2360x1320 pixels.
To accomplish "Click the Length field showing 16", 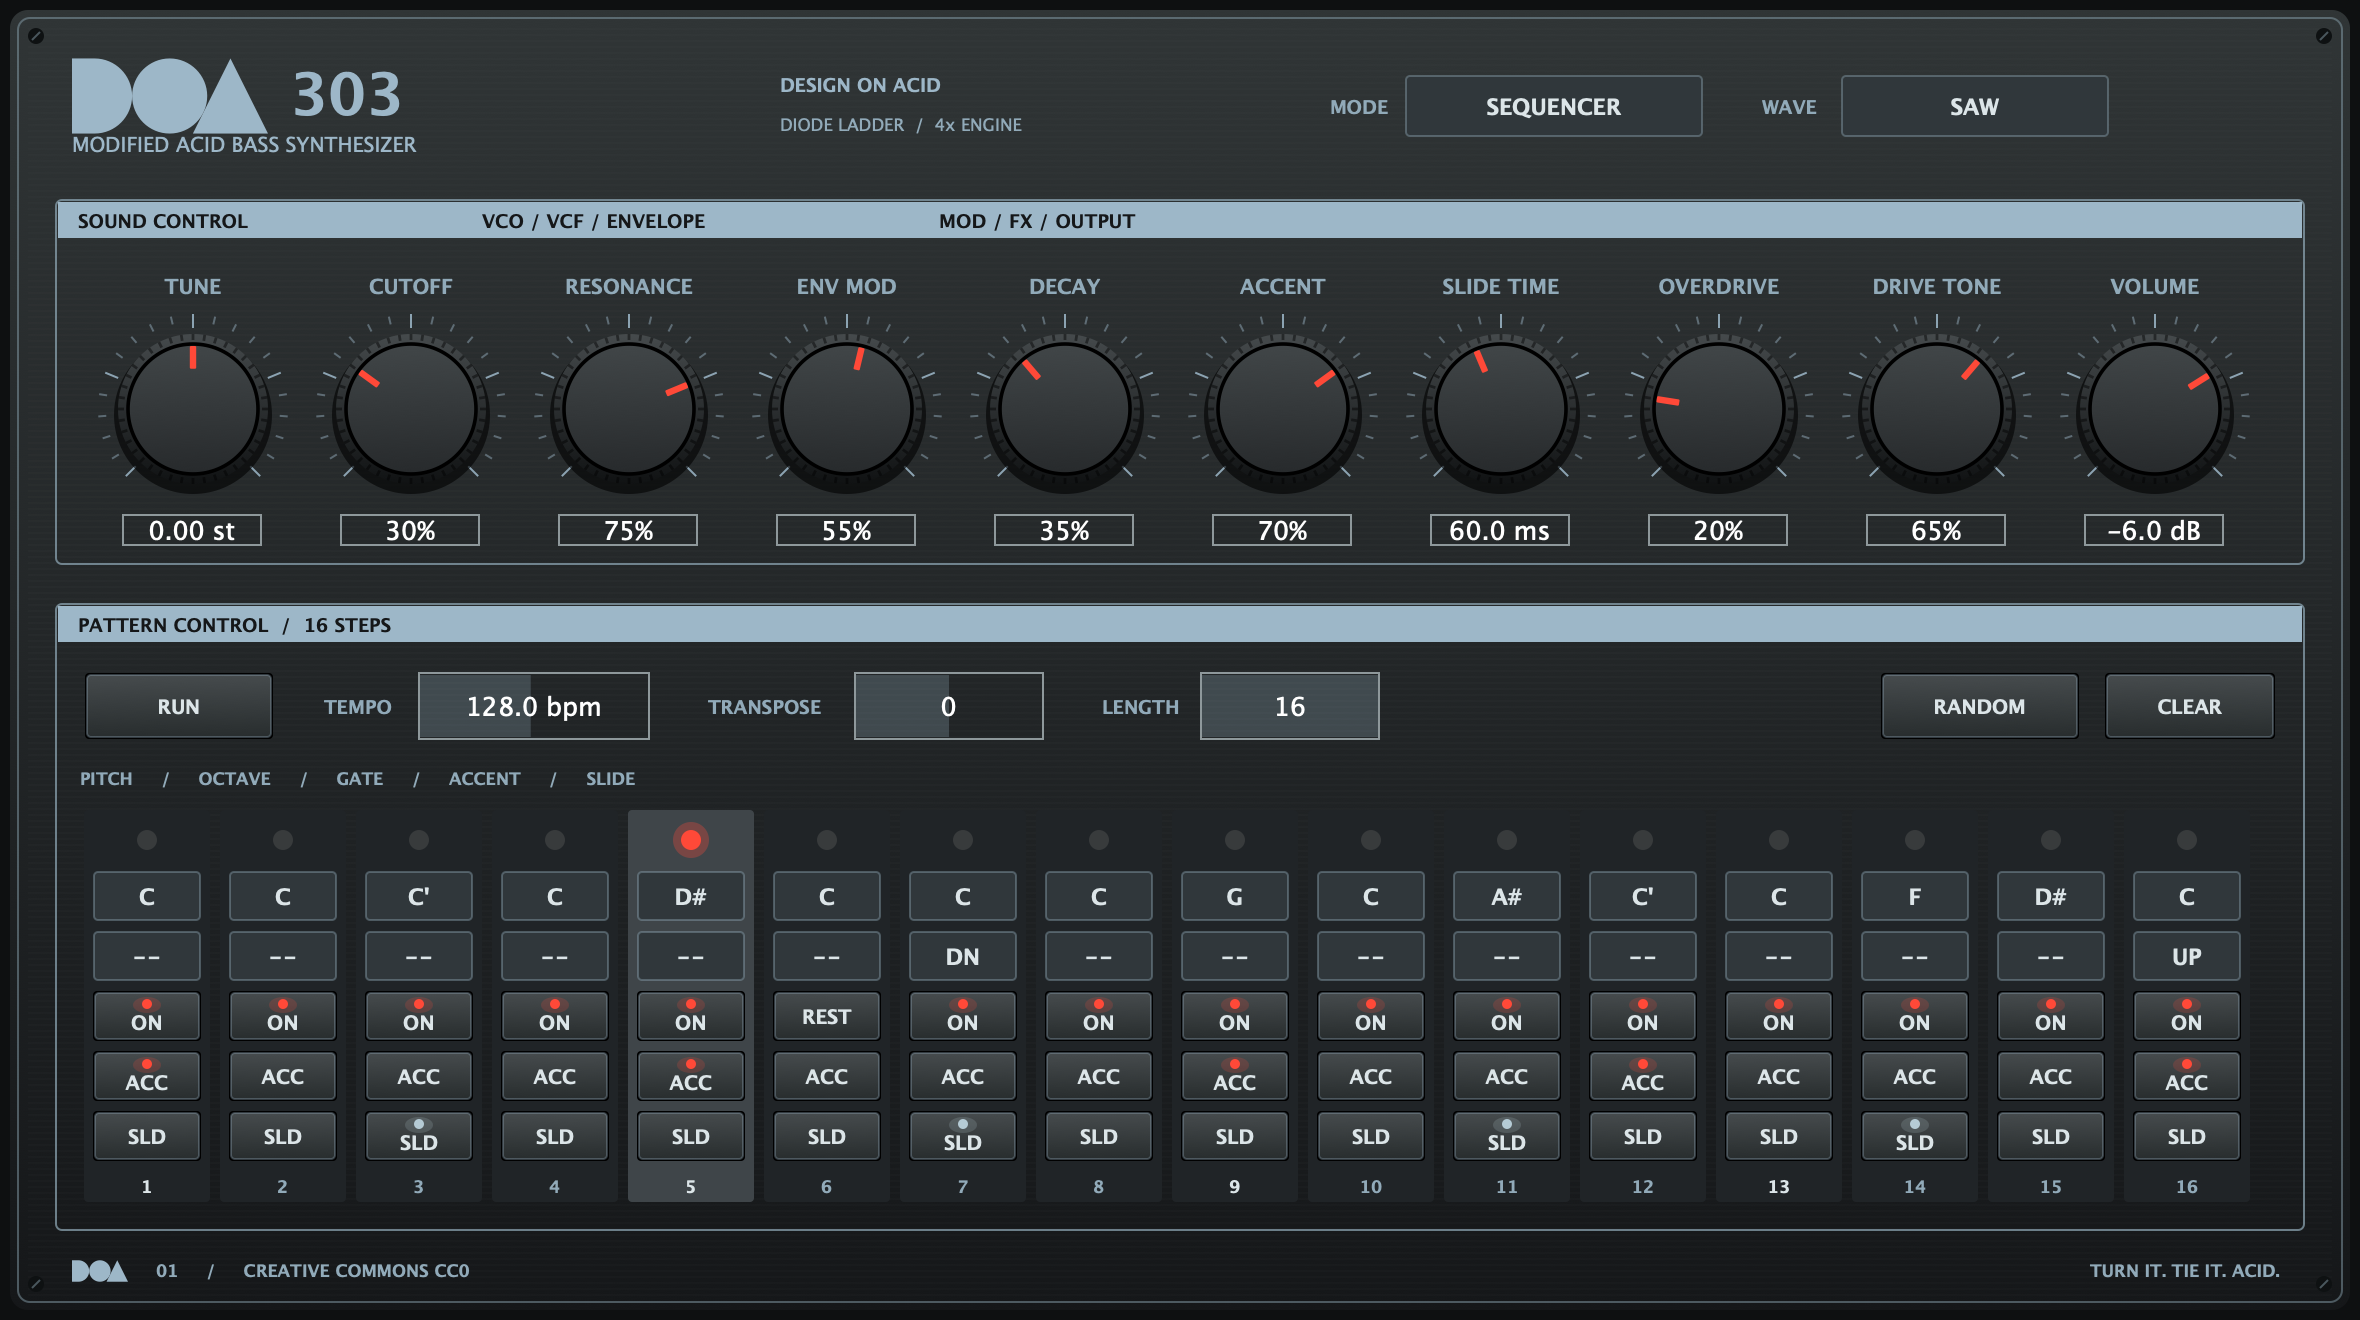I will [1290, 706].
